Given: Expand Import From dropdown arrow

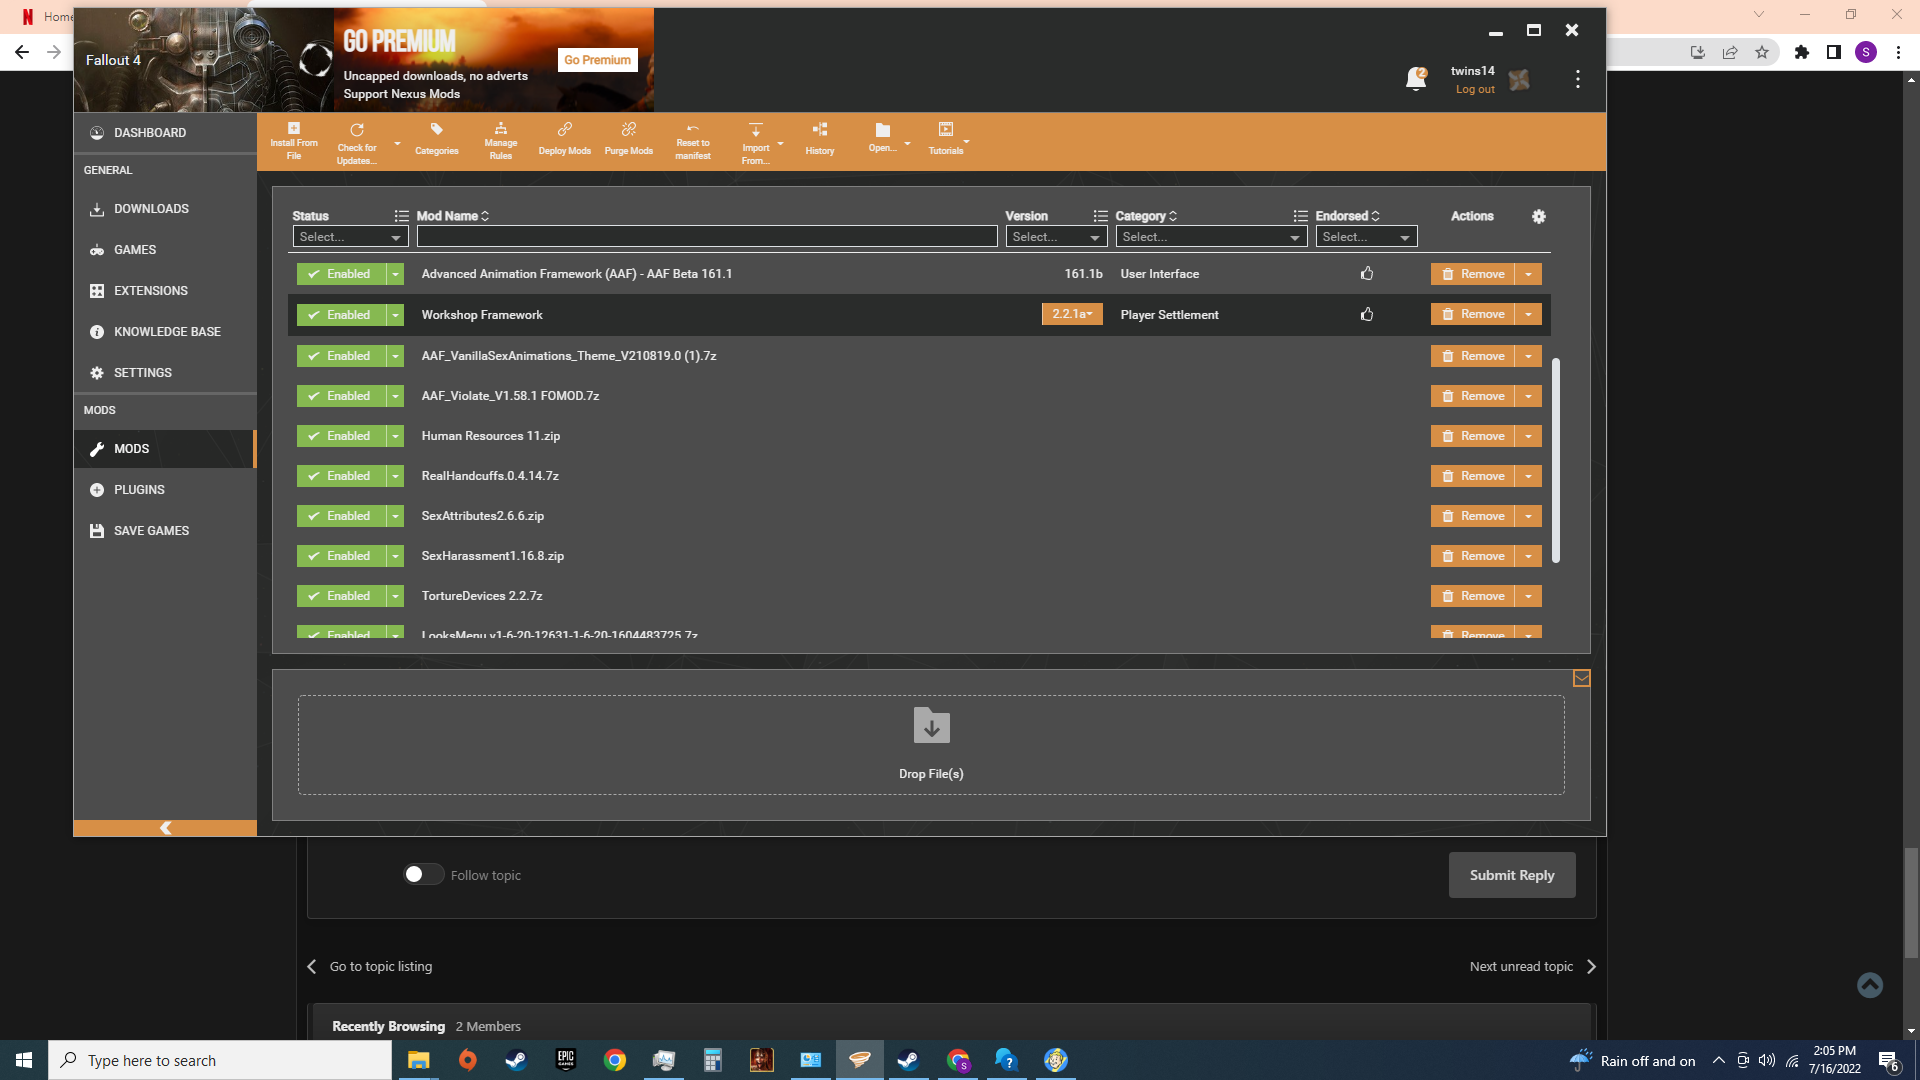Looking at the screenshot, I should tap(781, 144).
